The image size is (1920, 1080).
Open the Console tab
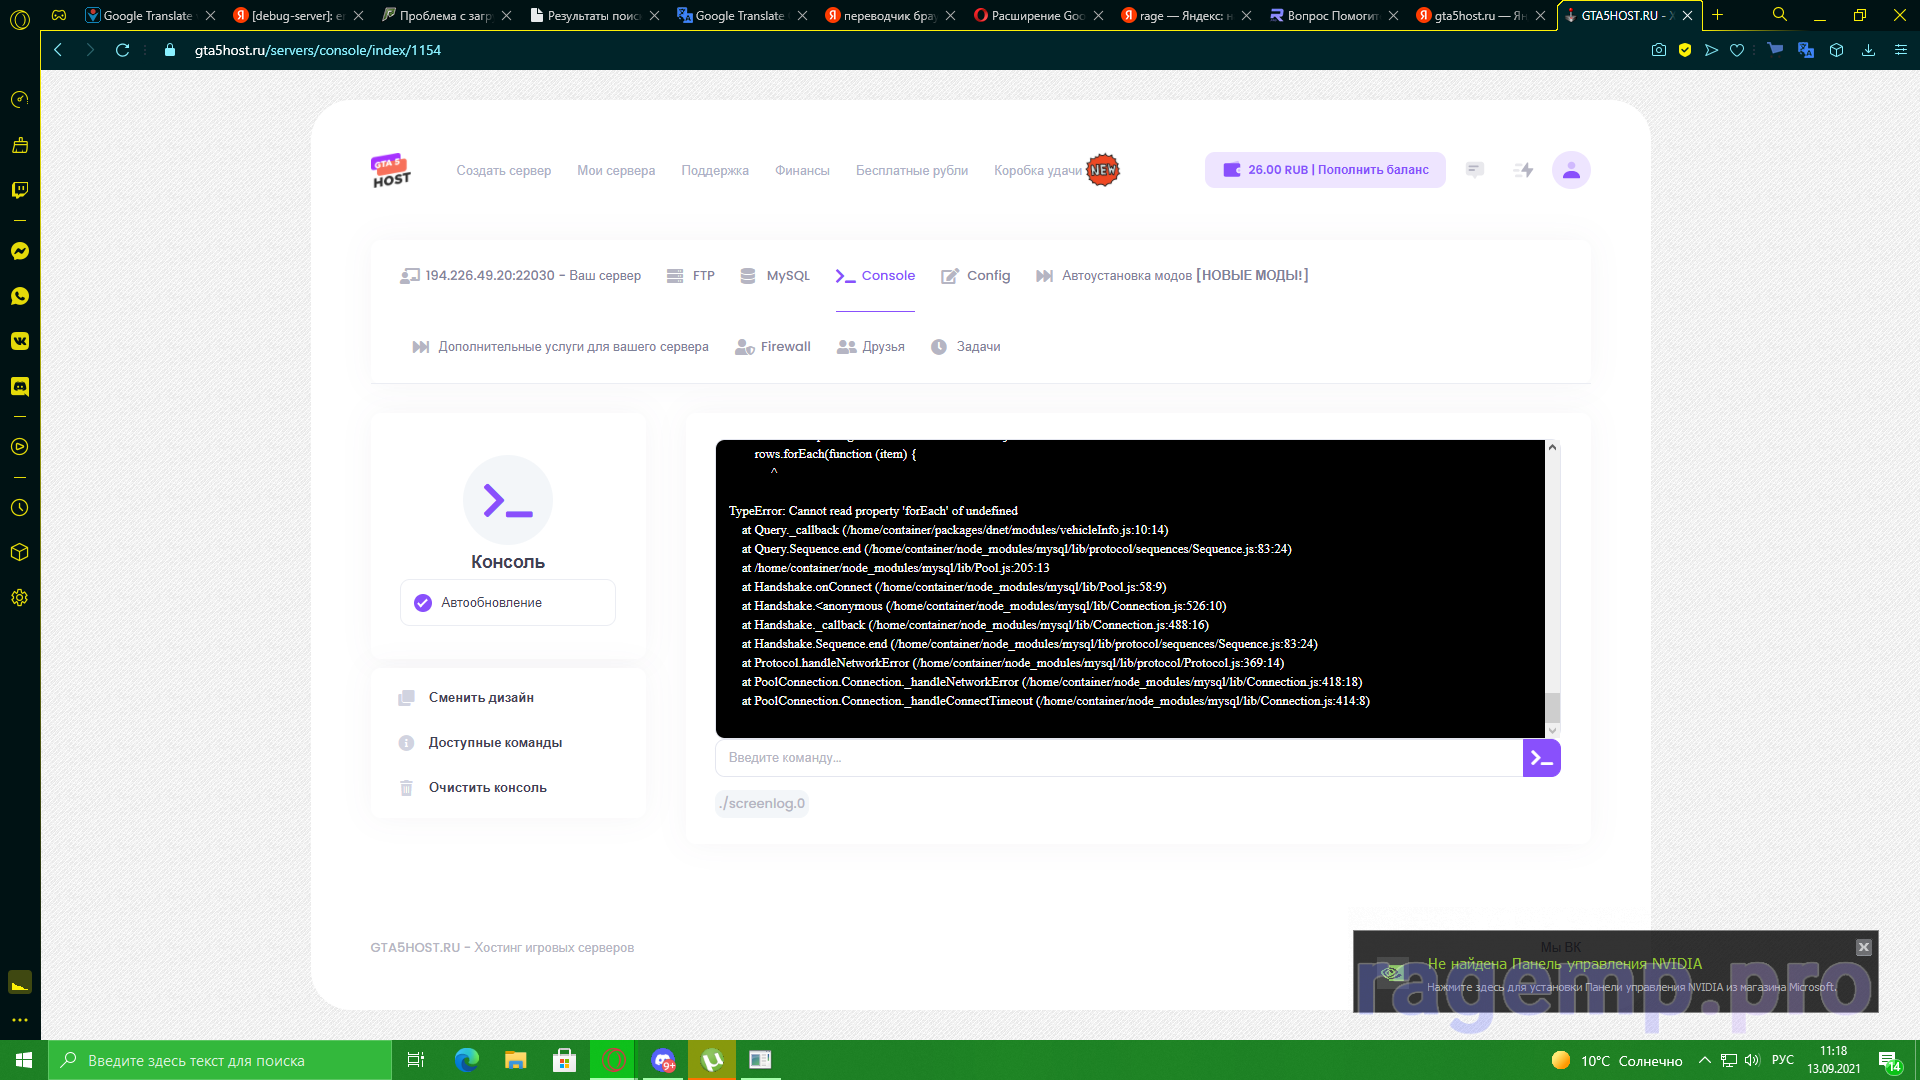(875, 276)
